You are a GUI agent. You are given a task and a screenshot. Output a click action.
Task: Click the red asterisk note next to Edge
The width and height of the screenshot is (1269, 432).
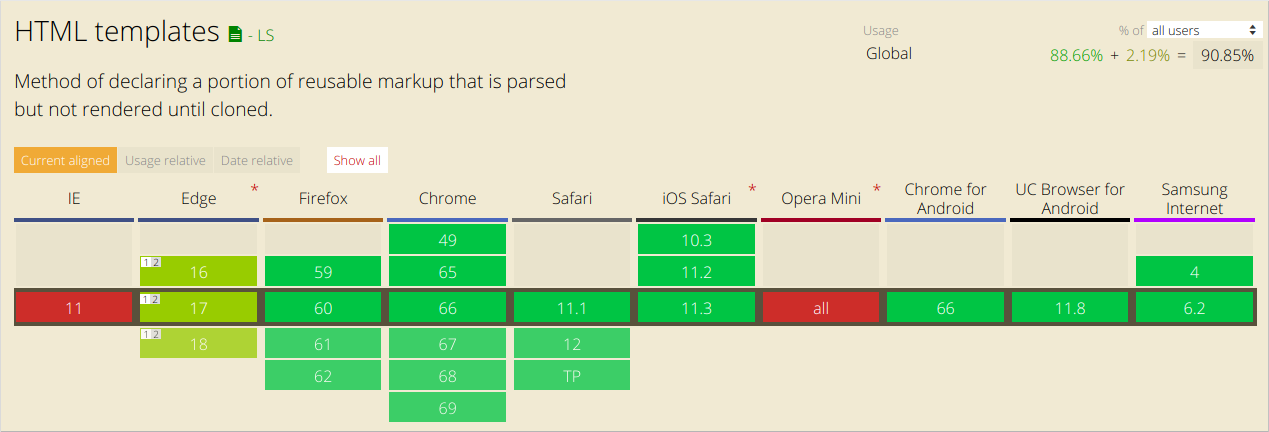pos(254,189)
